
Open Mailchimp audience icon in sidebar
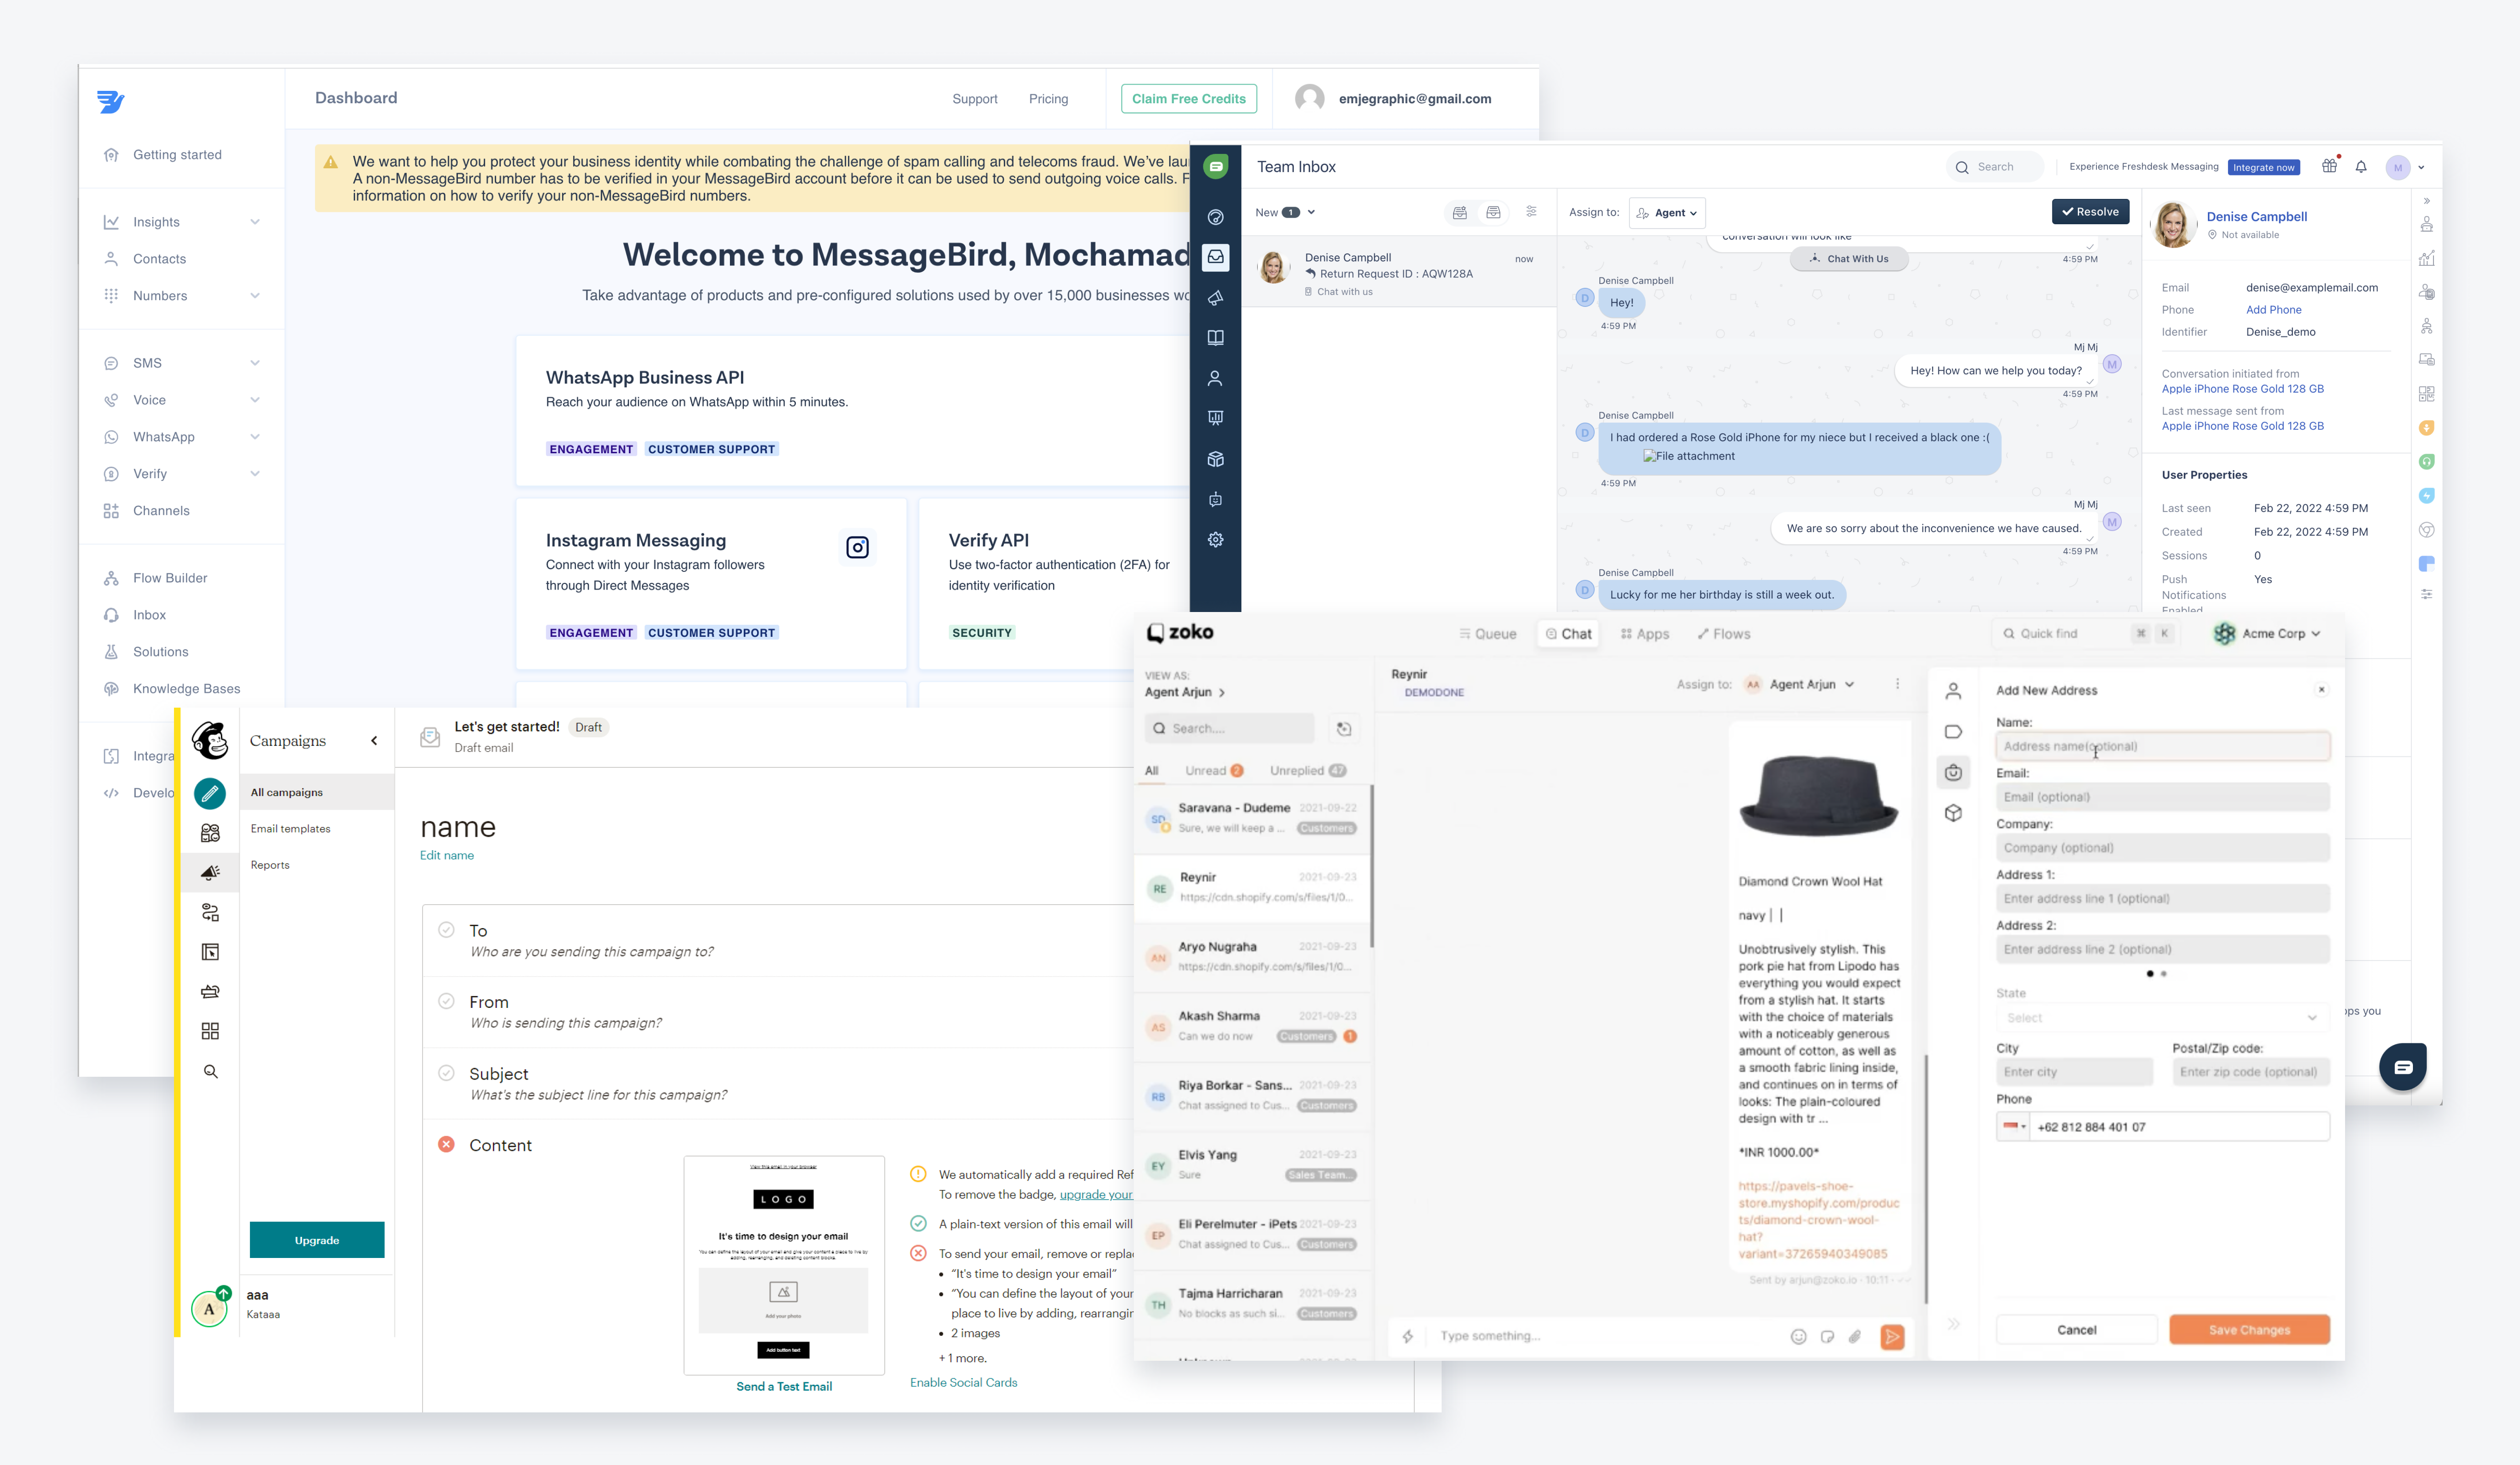tap(210, 832)
